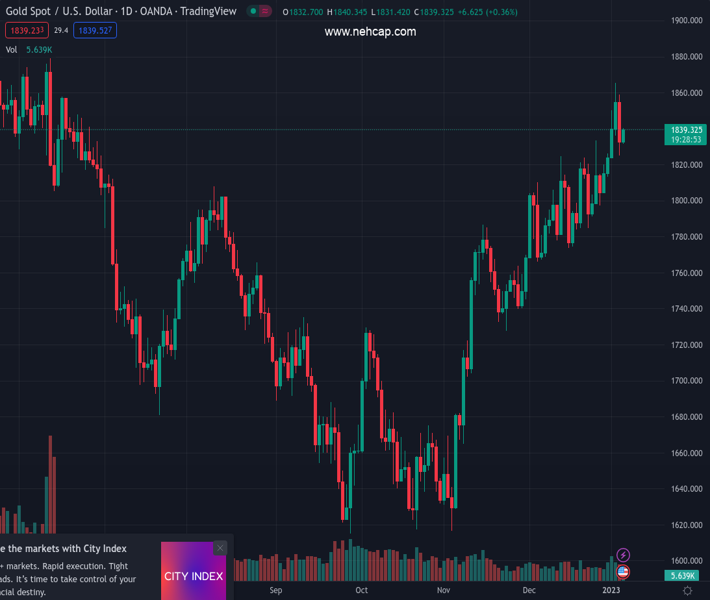Click the www.nehcap.com watermark text
The image size is (710, 600).
click(x=370, y=32)
